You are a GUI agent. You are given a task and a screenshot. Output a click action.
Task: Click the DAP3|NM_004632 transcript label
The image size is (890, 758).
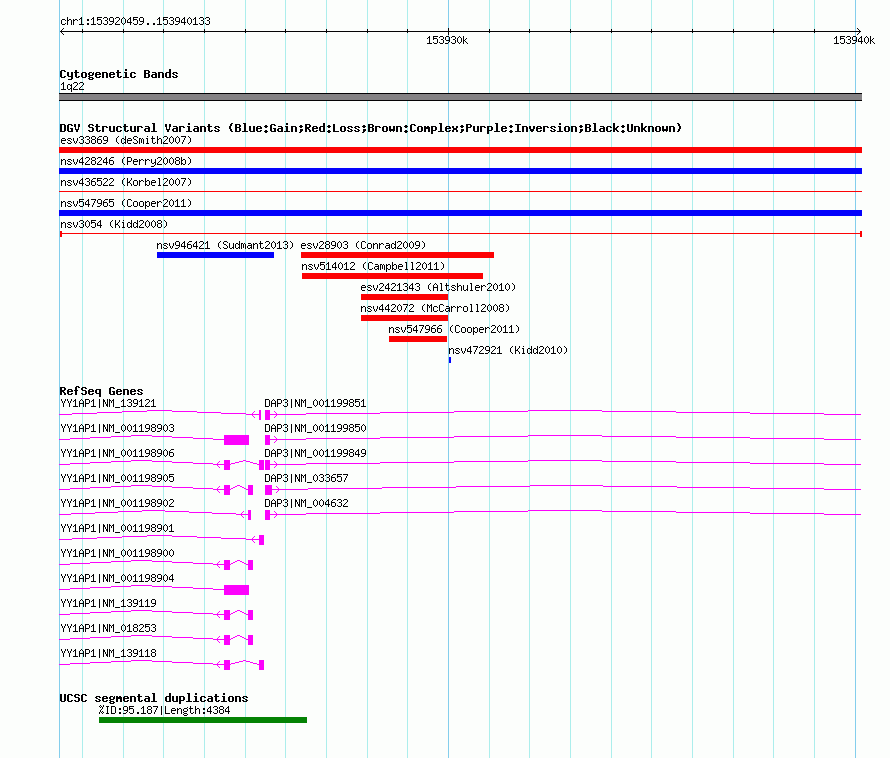306,504
